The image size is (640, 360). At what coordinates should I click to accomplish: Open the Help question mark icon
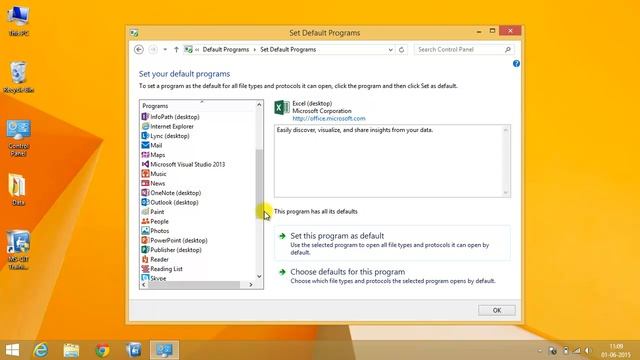[x=516, y=64]
